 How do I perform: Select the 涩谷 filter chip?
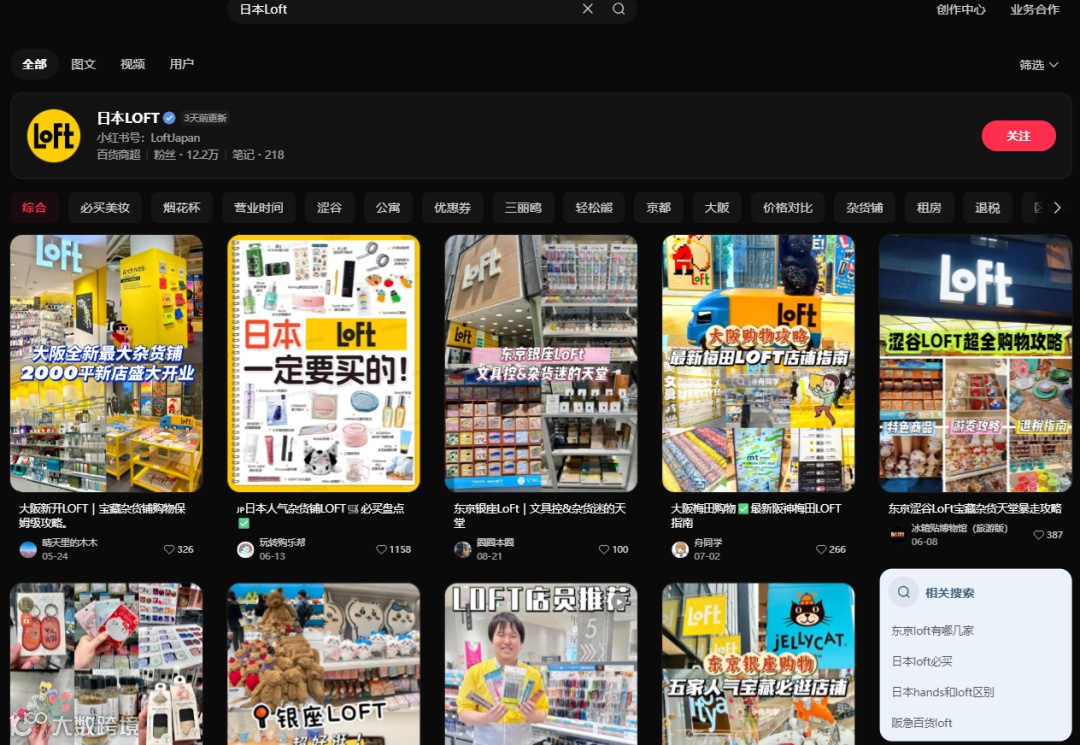[329, 207]
